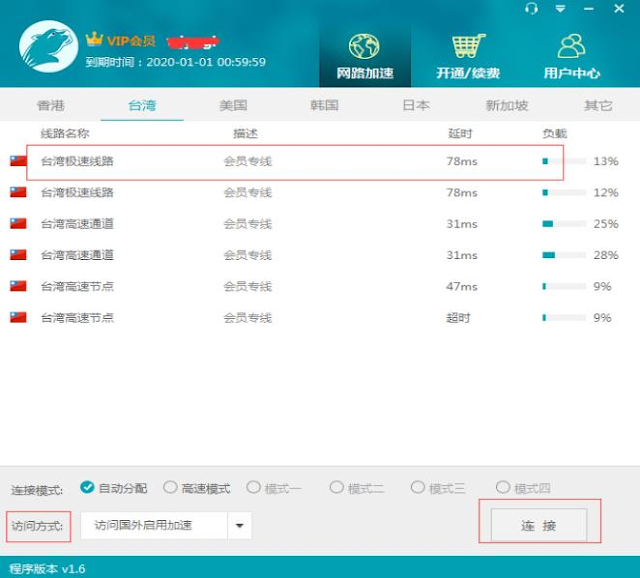This screenshot has width=640, height=578.
Task: Open the 访问国外启用加速 combo box
Action: (x=154, y=525)
